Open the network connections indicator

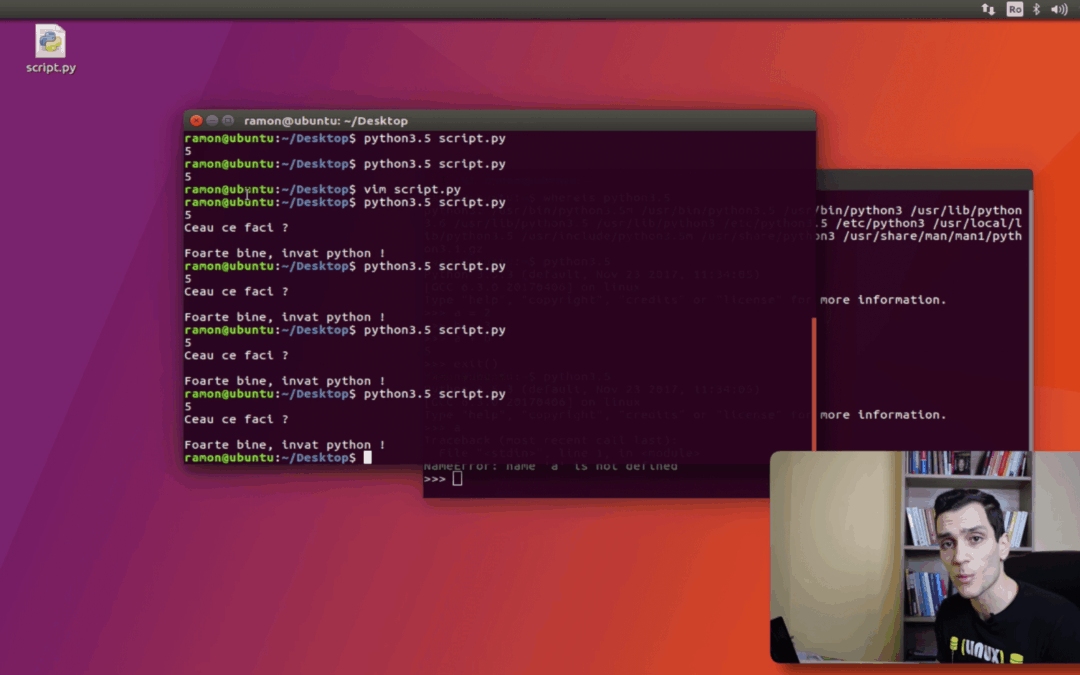pyautogui.click(x=989, y=9)
